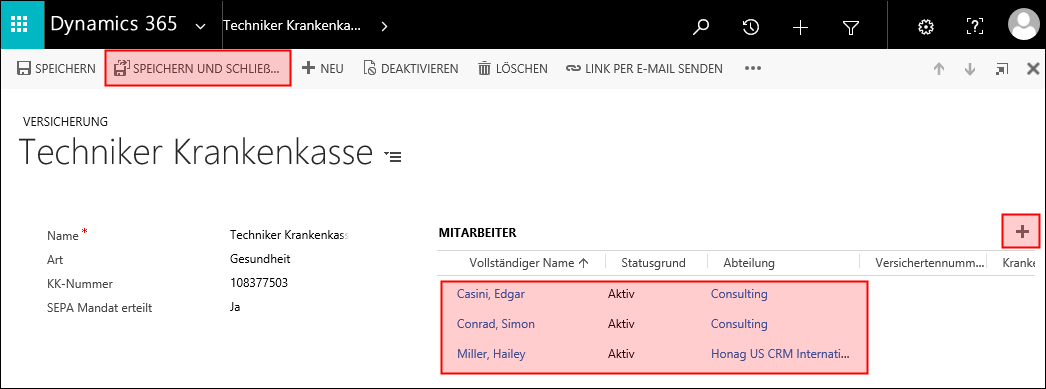Open the advanced find funnel icon
Viewport: 1046px width, 389px height.
coord(850,27)
